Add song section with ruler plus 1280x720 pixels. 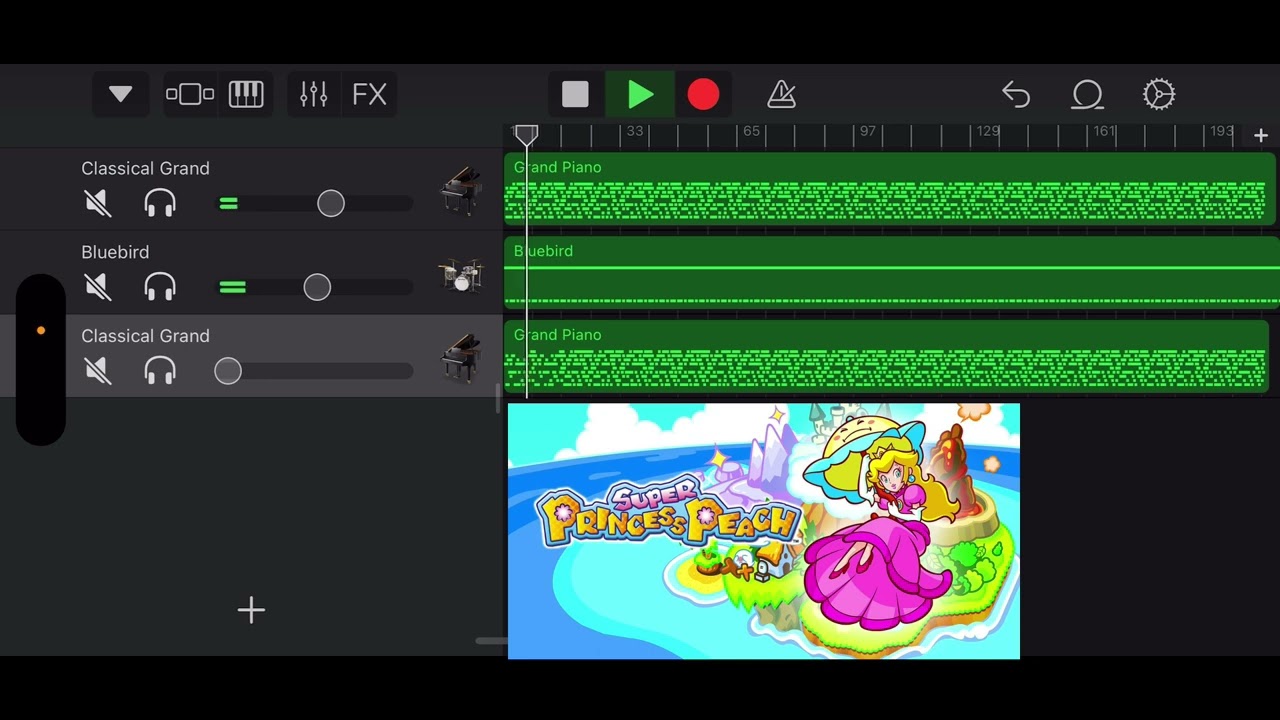(x=1261, y=135)
